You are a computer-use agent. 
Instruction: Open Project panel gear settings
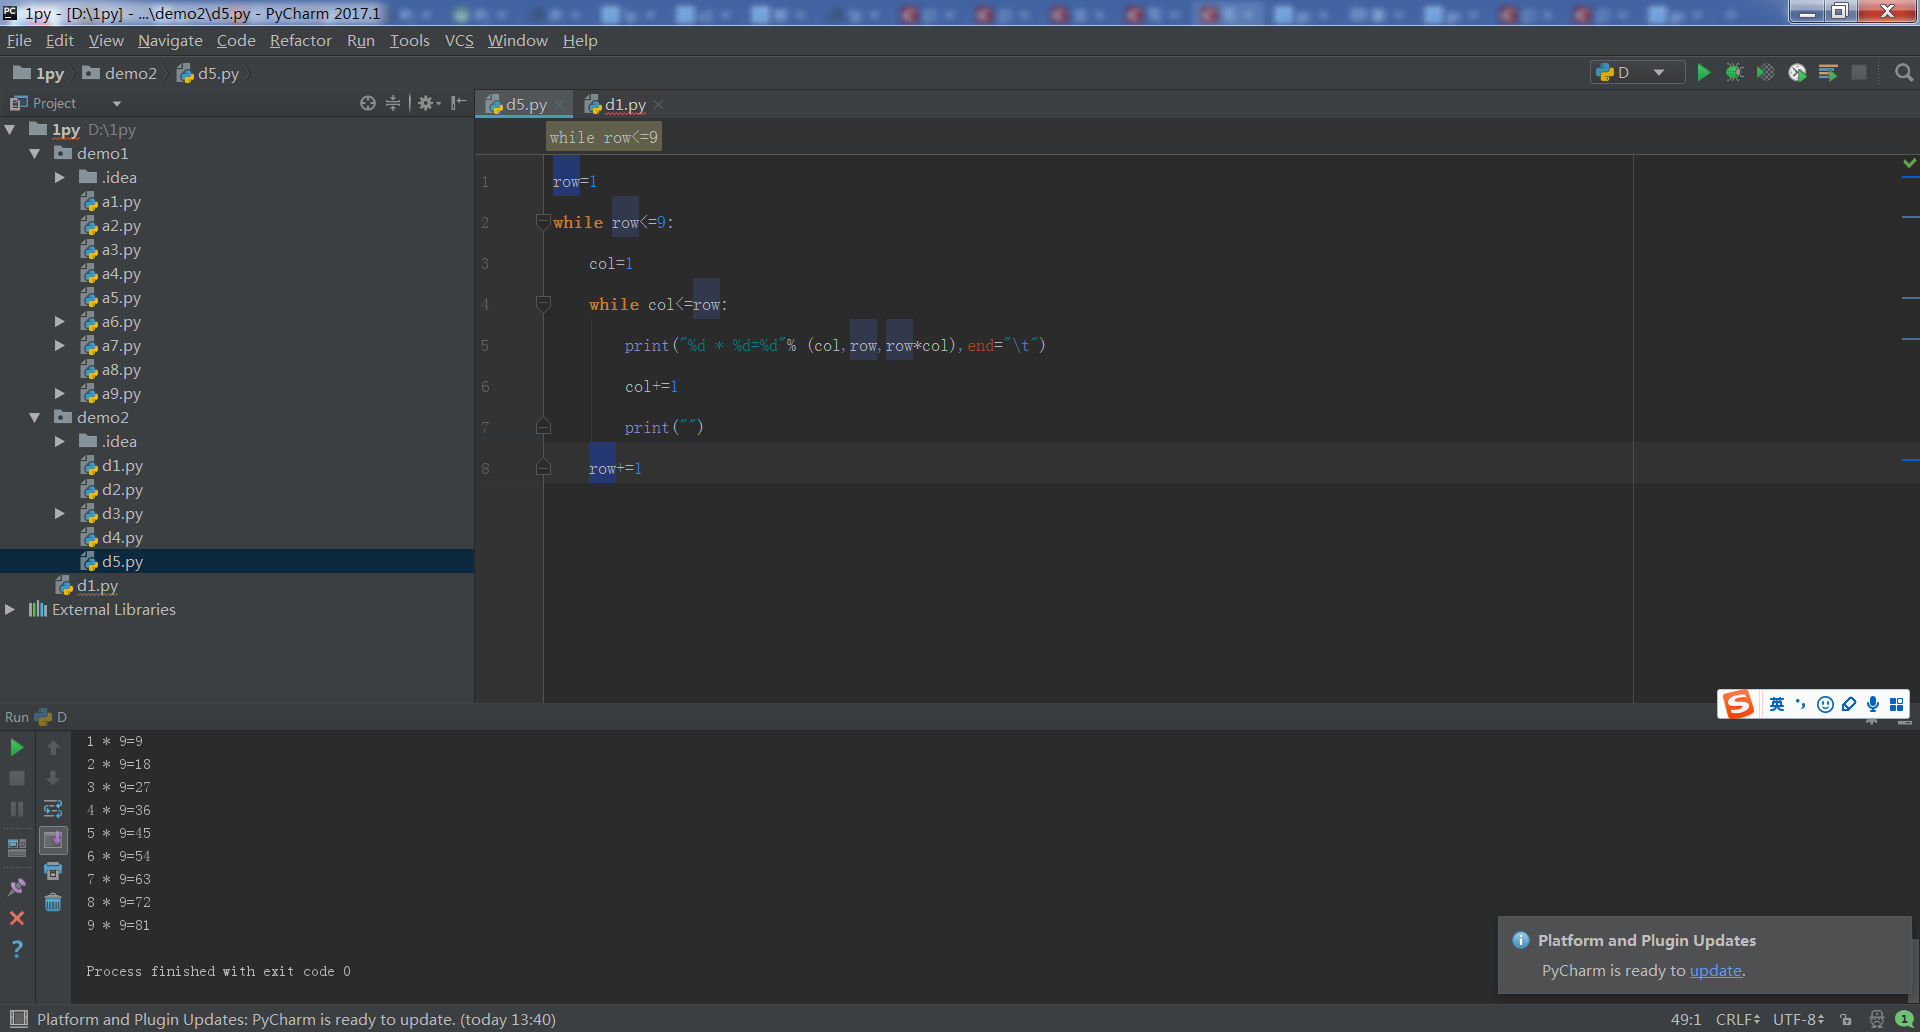[x=429, y=103]
